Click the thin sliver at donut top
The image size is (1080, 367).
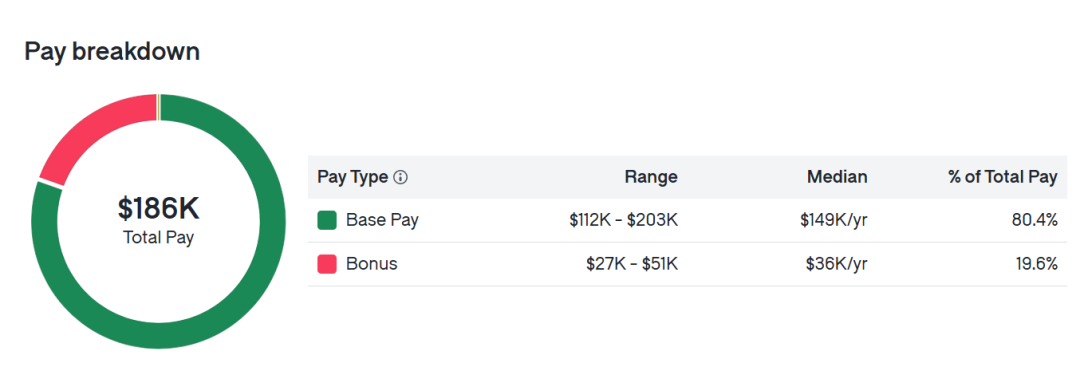coord(159,107)
